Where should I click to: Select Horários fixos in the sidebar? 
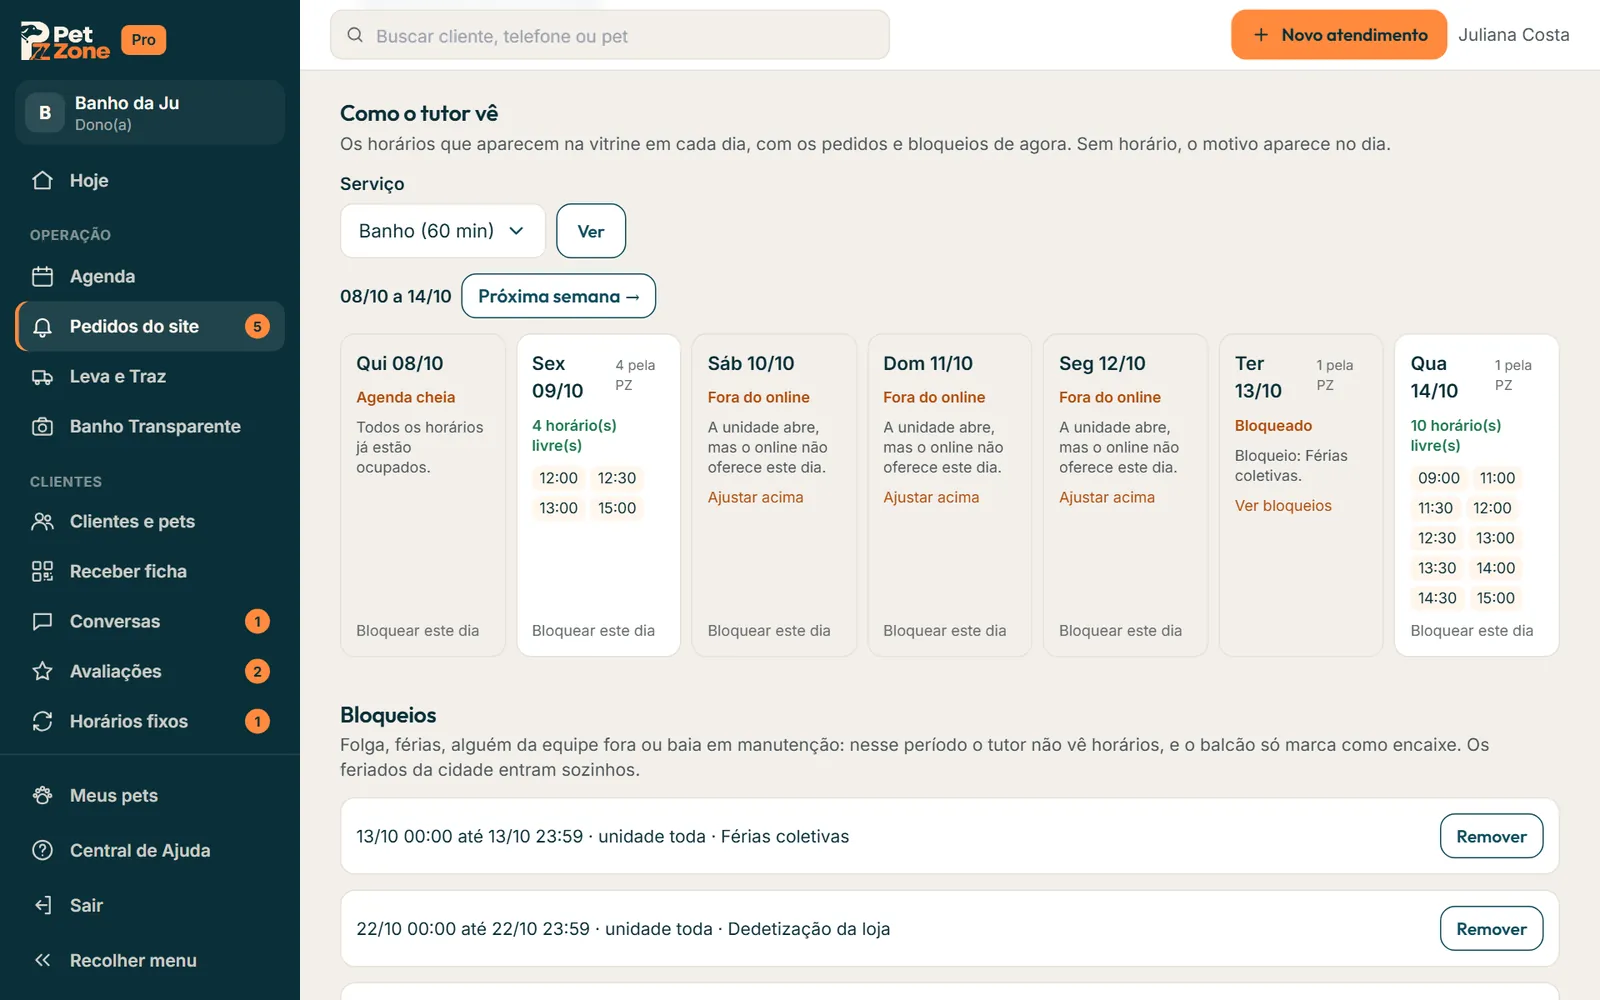point(150,722)
